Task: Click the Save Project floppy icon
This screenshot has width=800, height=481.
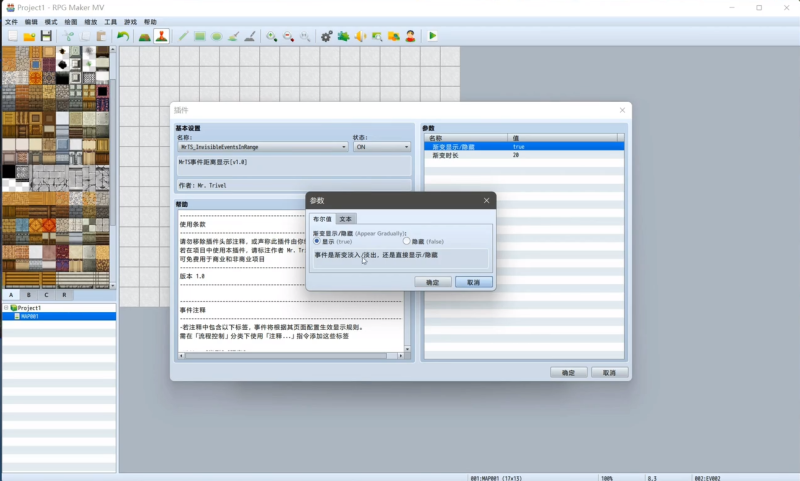Action: [x=46, y=36]
